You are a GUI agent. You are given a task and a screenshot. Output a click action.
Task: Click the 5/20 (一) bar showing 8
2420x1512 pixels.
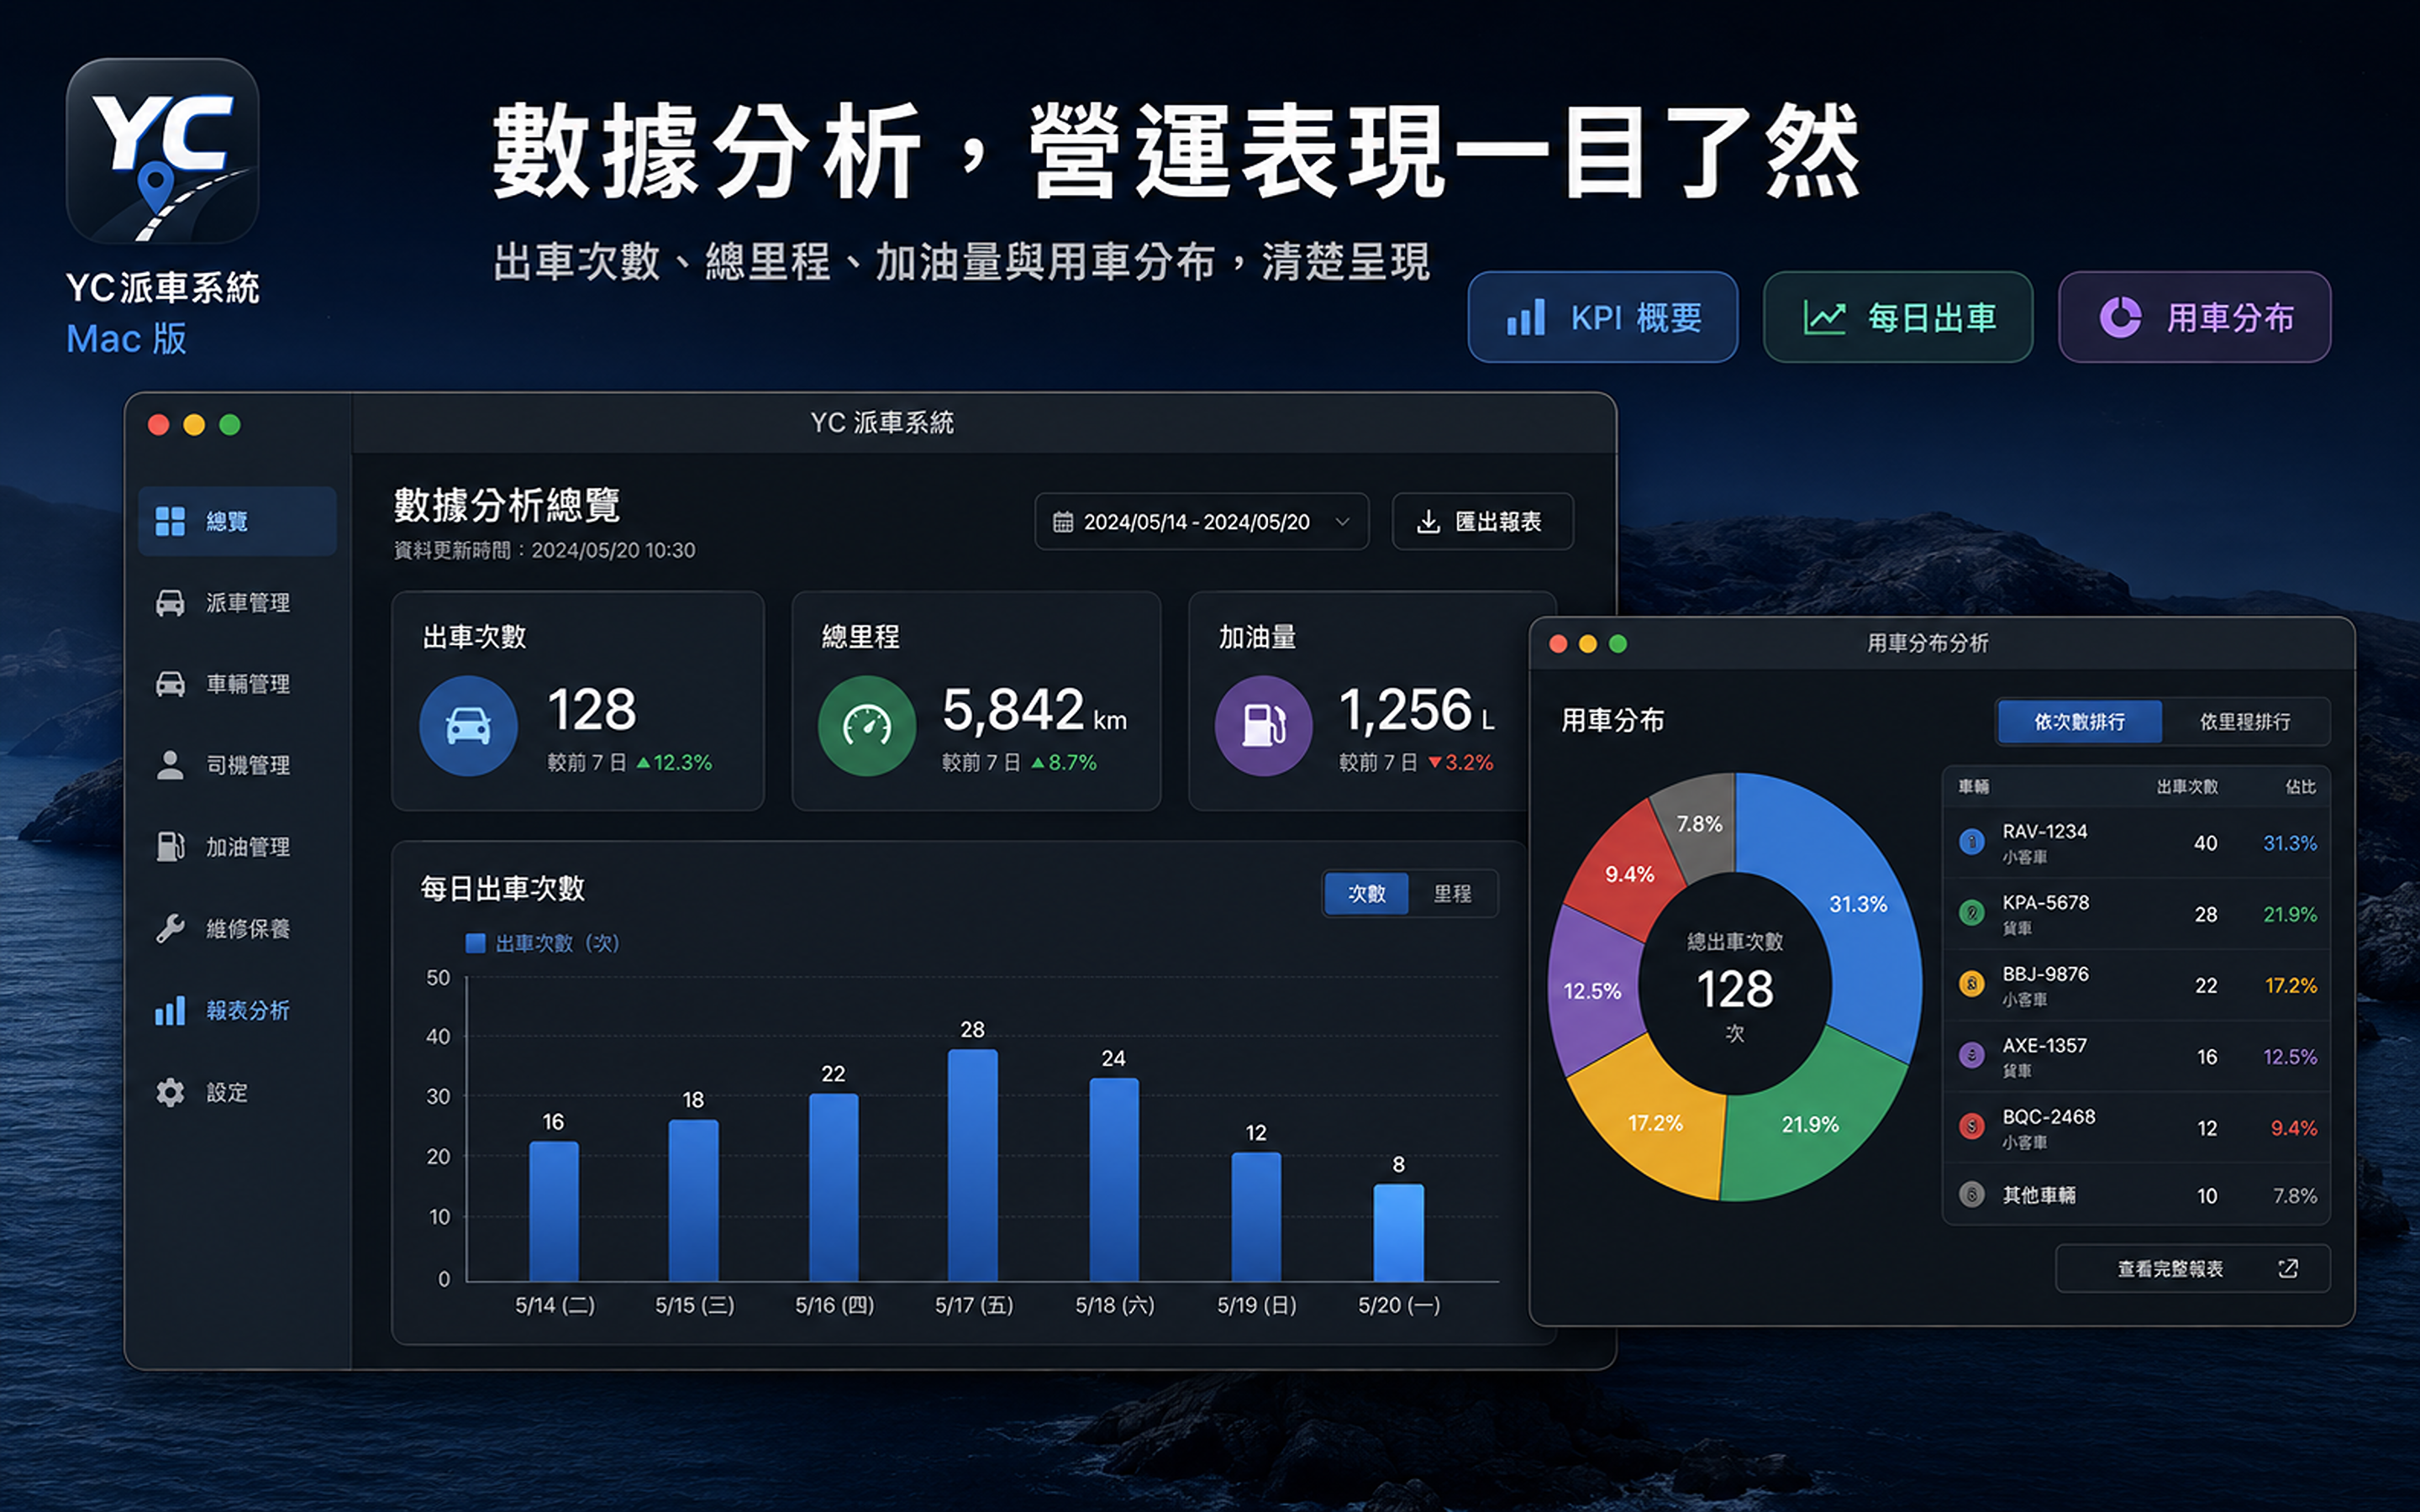pos(1398,1232)
